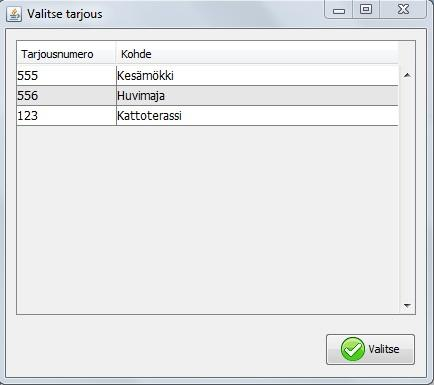Click the empty table area below rows

[208, 219]
